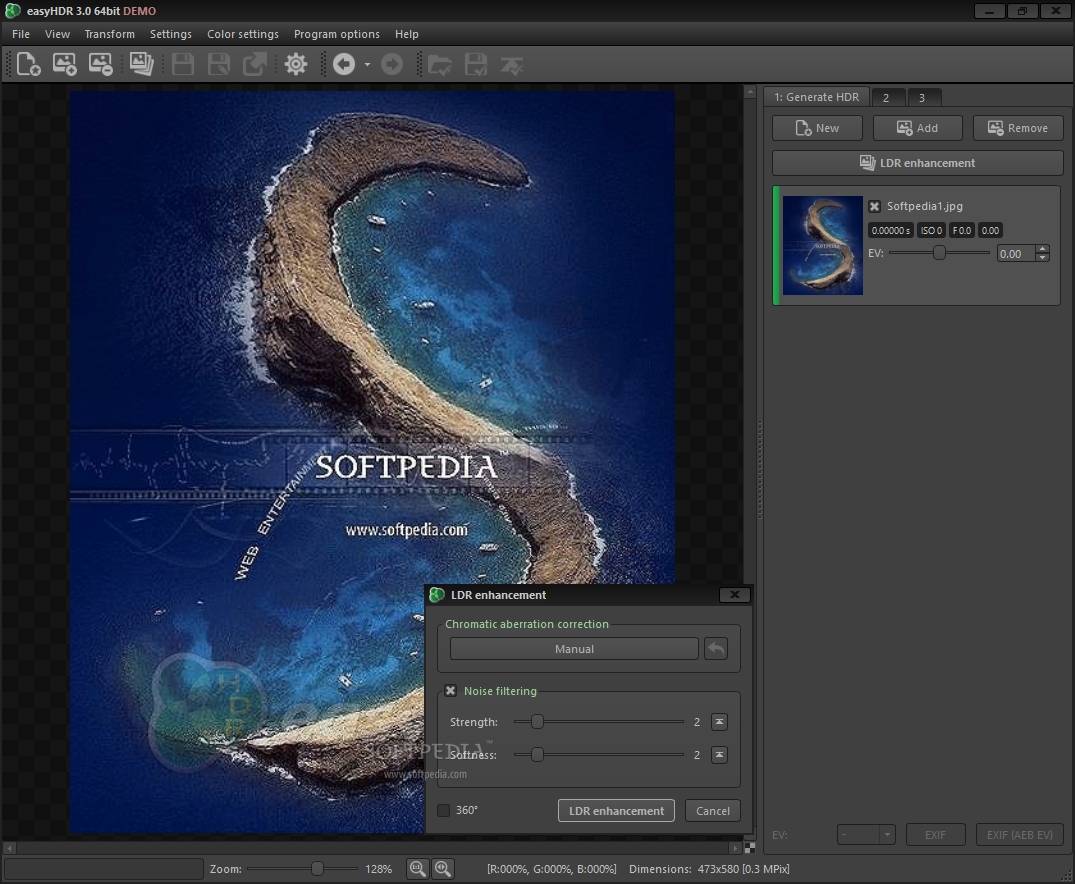
Task: Click the New button in side panel
Action: click(x=817, y=128)
